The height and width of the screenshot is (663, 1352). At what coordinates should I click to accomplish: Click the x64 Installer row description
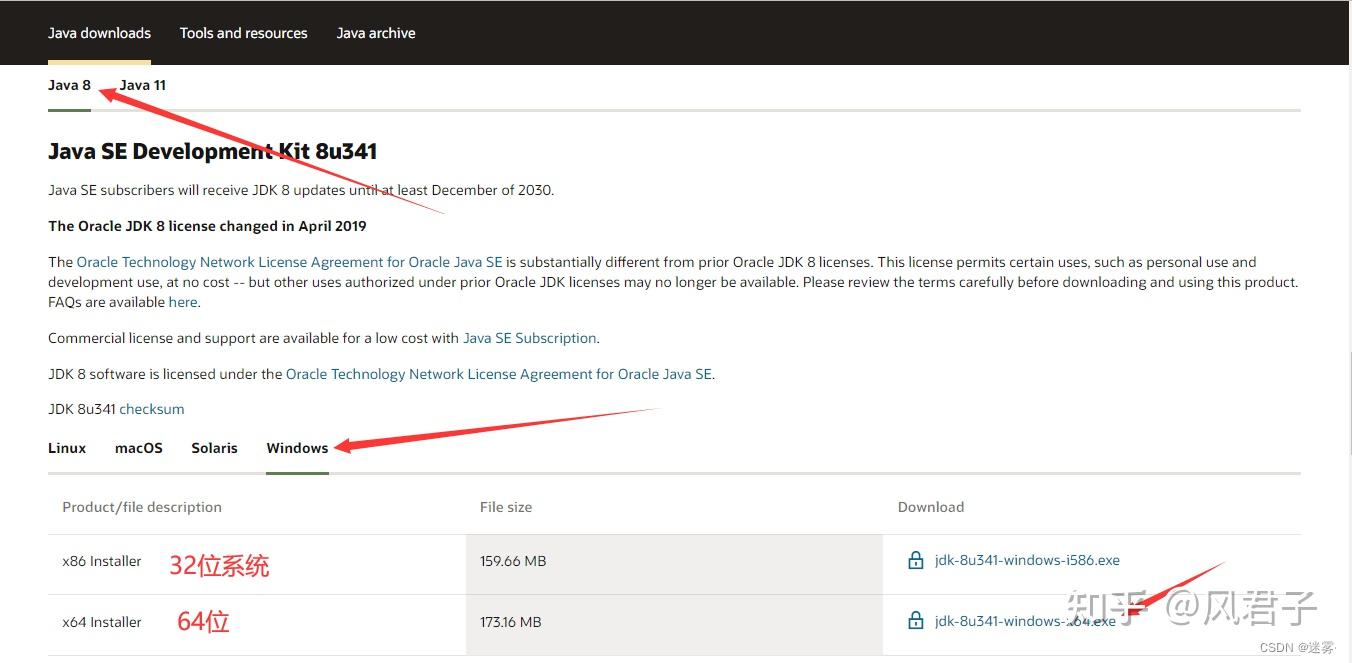pyautogui.click(x=102, y=622)
